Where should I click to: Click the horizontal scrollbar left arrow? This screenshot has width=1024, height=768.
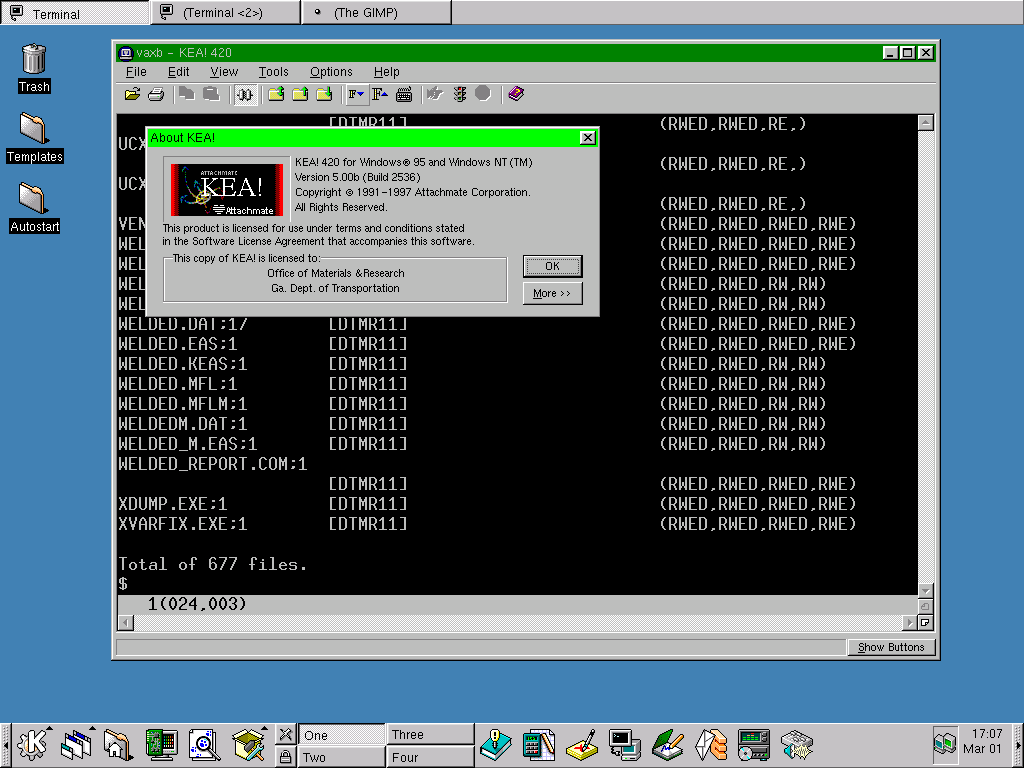(x=125, y=623)
